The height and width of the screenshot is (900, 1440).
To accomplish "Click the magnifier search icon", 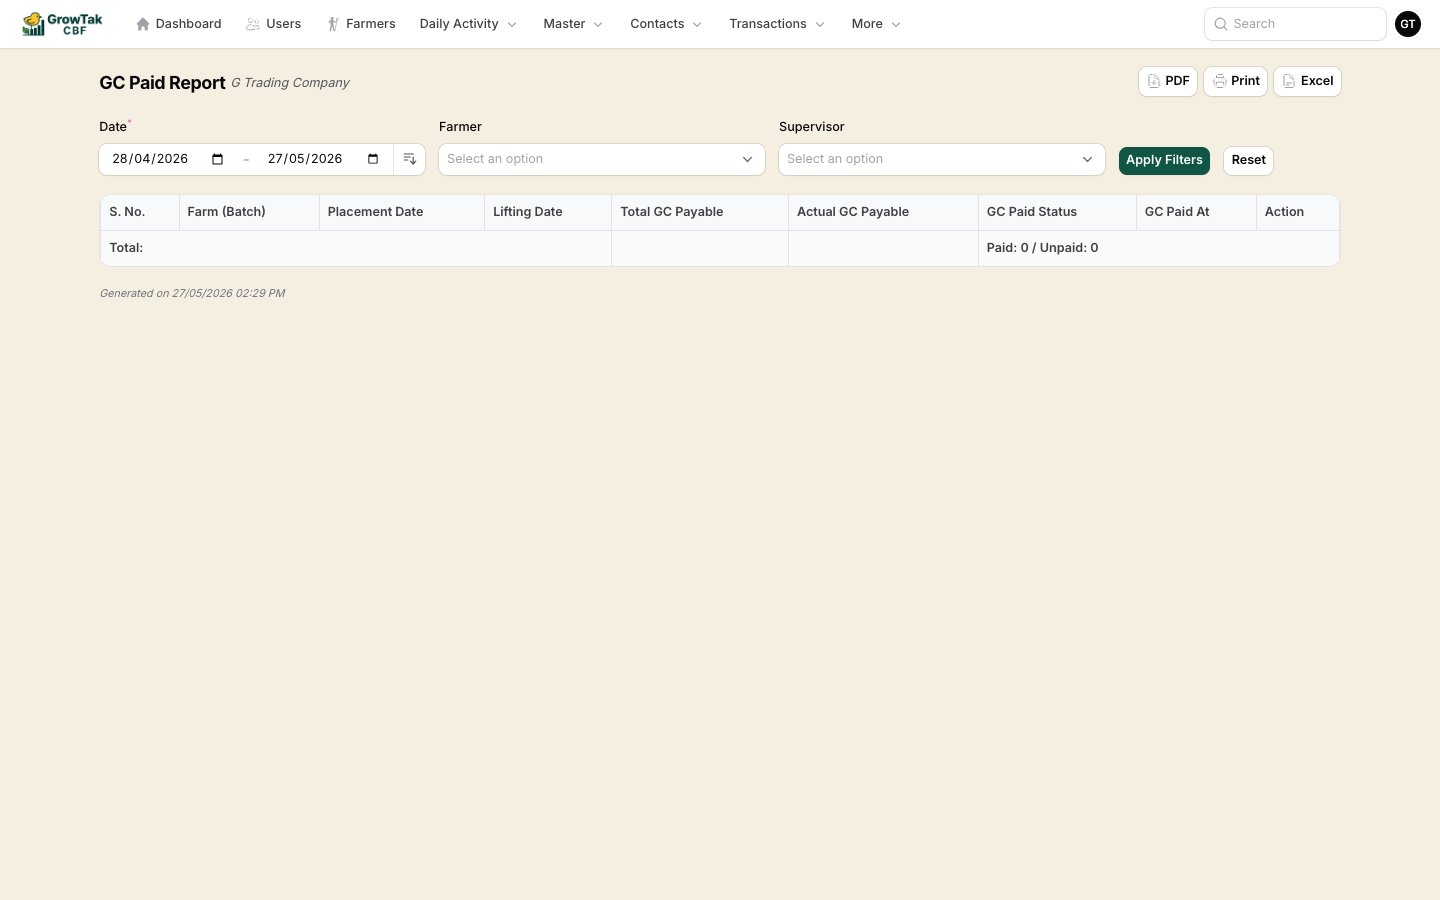I will (1221, 24).
